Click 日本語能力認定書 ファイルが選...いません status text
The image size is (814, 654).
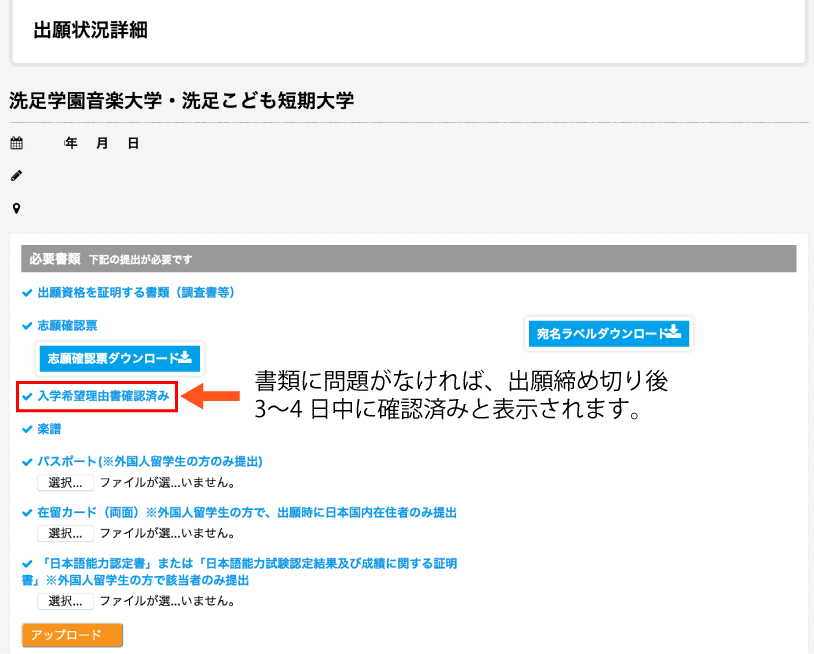tap(167, 601)
